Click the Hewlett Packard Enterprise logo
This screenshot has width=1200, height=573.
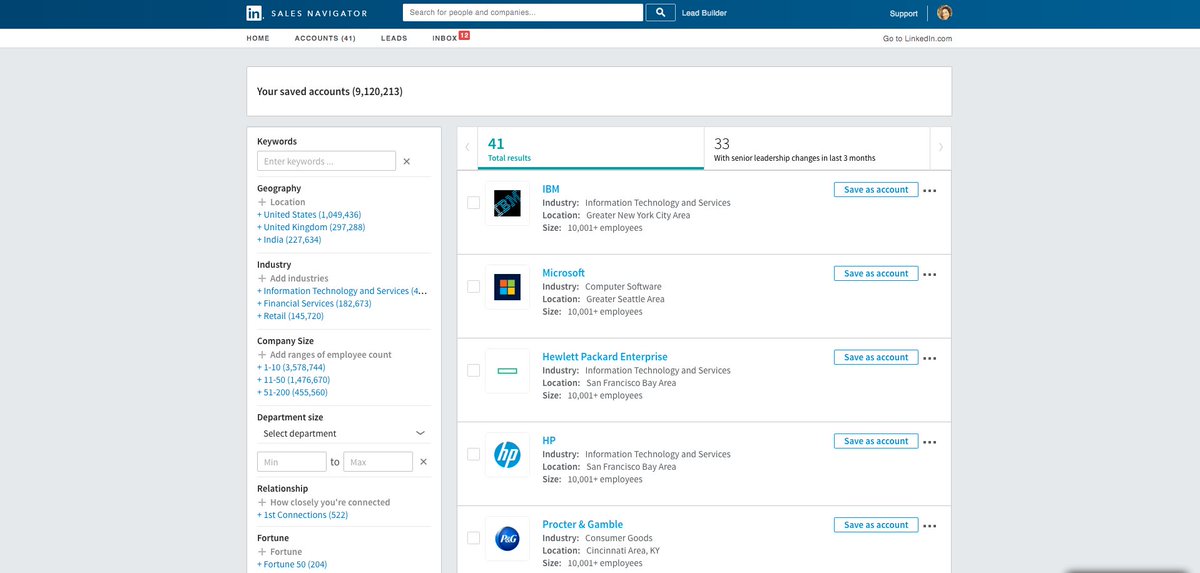coord(507,371)
